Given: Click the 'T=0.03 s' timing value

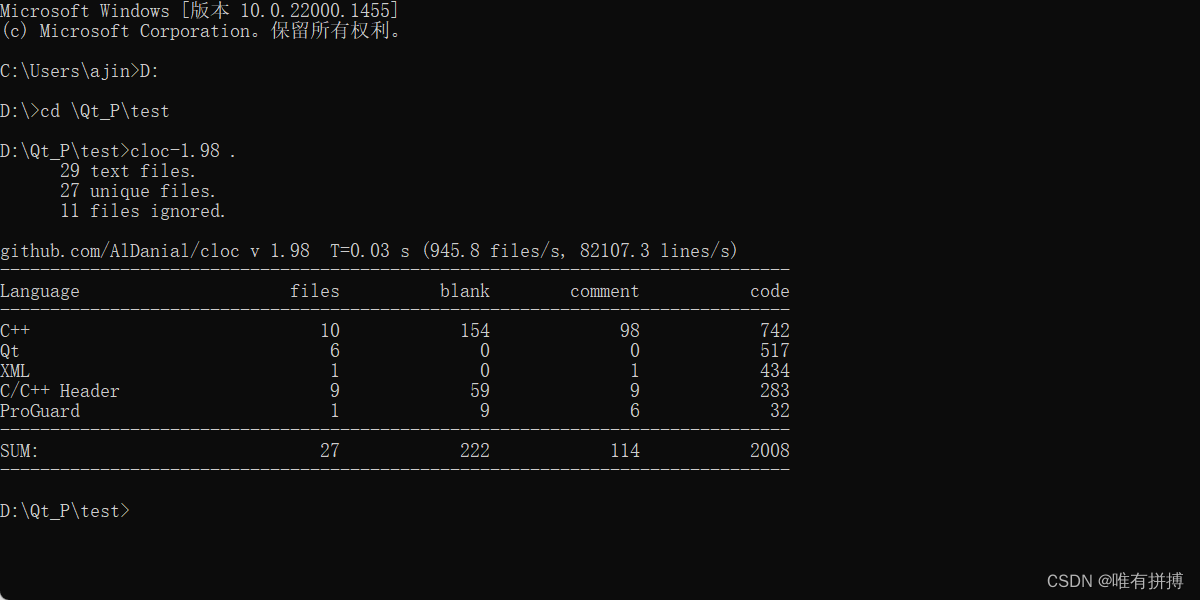Looking at the screenshot, I should point(370,251).
